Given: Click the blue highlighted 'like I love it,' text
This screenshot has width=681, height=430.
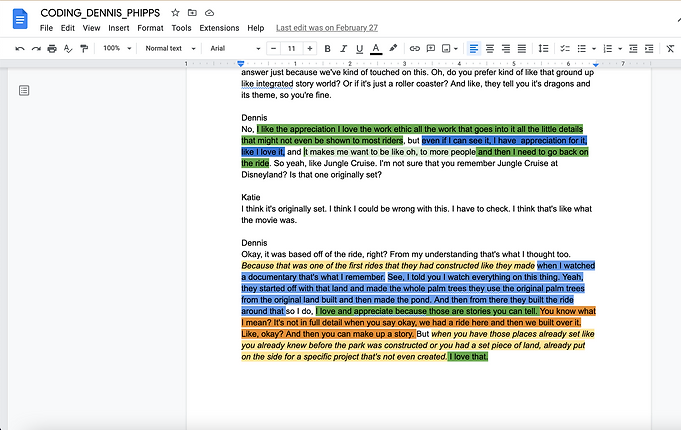Looking at the screenshot, I should 263,152.
